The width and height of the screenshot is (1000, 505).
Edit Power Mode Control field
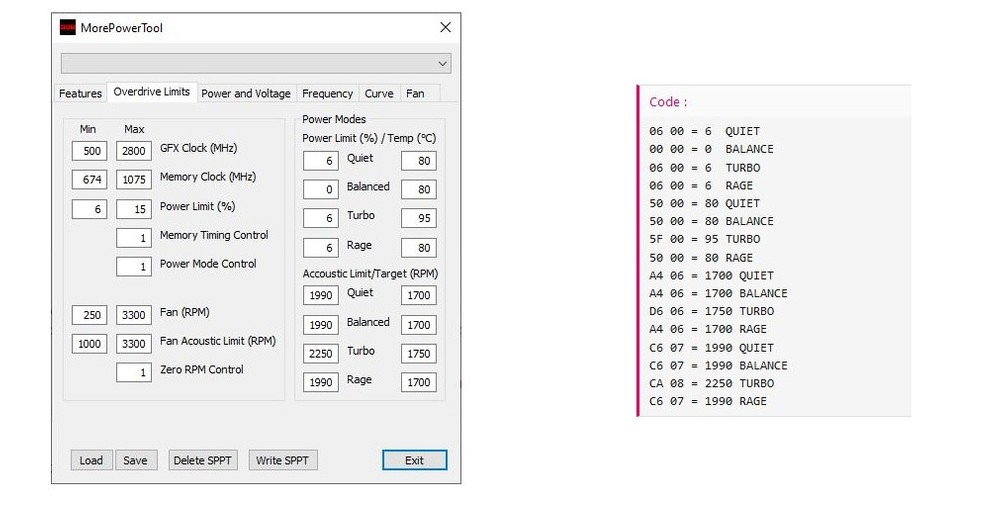134,267
